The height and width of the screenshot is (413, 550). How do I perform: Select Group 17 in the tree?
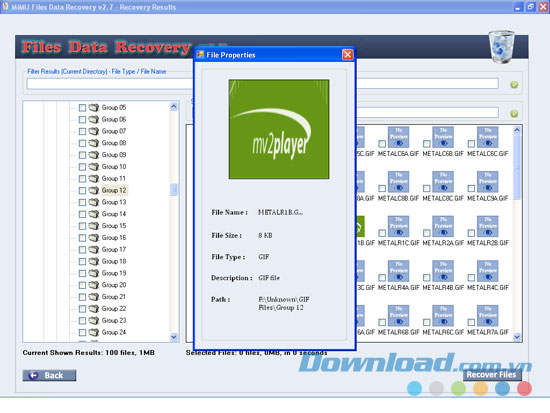click(x=114, y=249)
